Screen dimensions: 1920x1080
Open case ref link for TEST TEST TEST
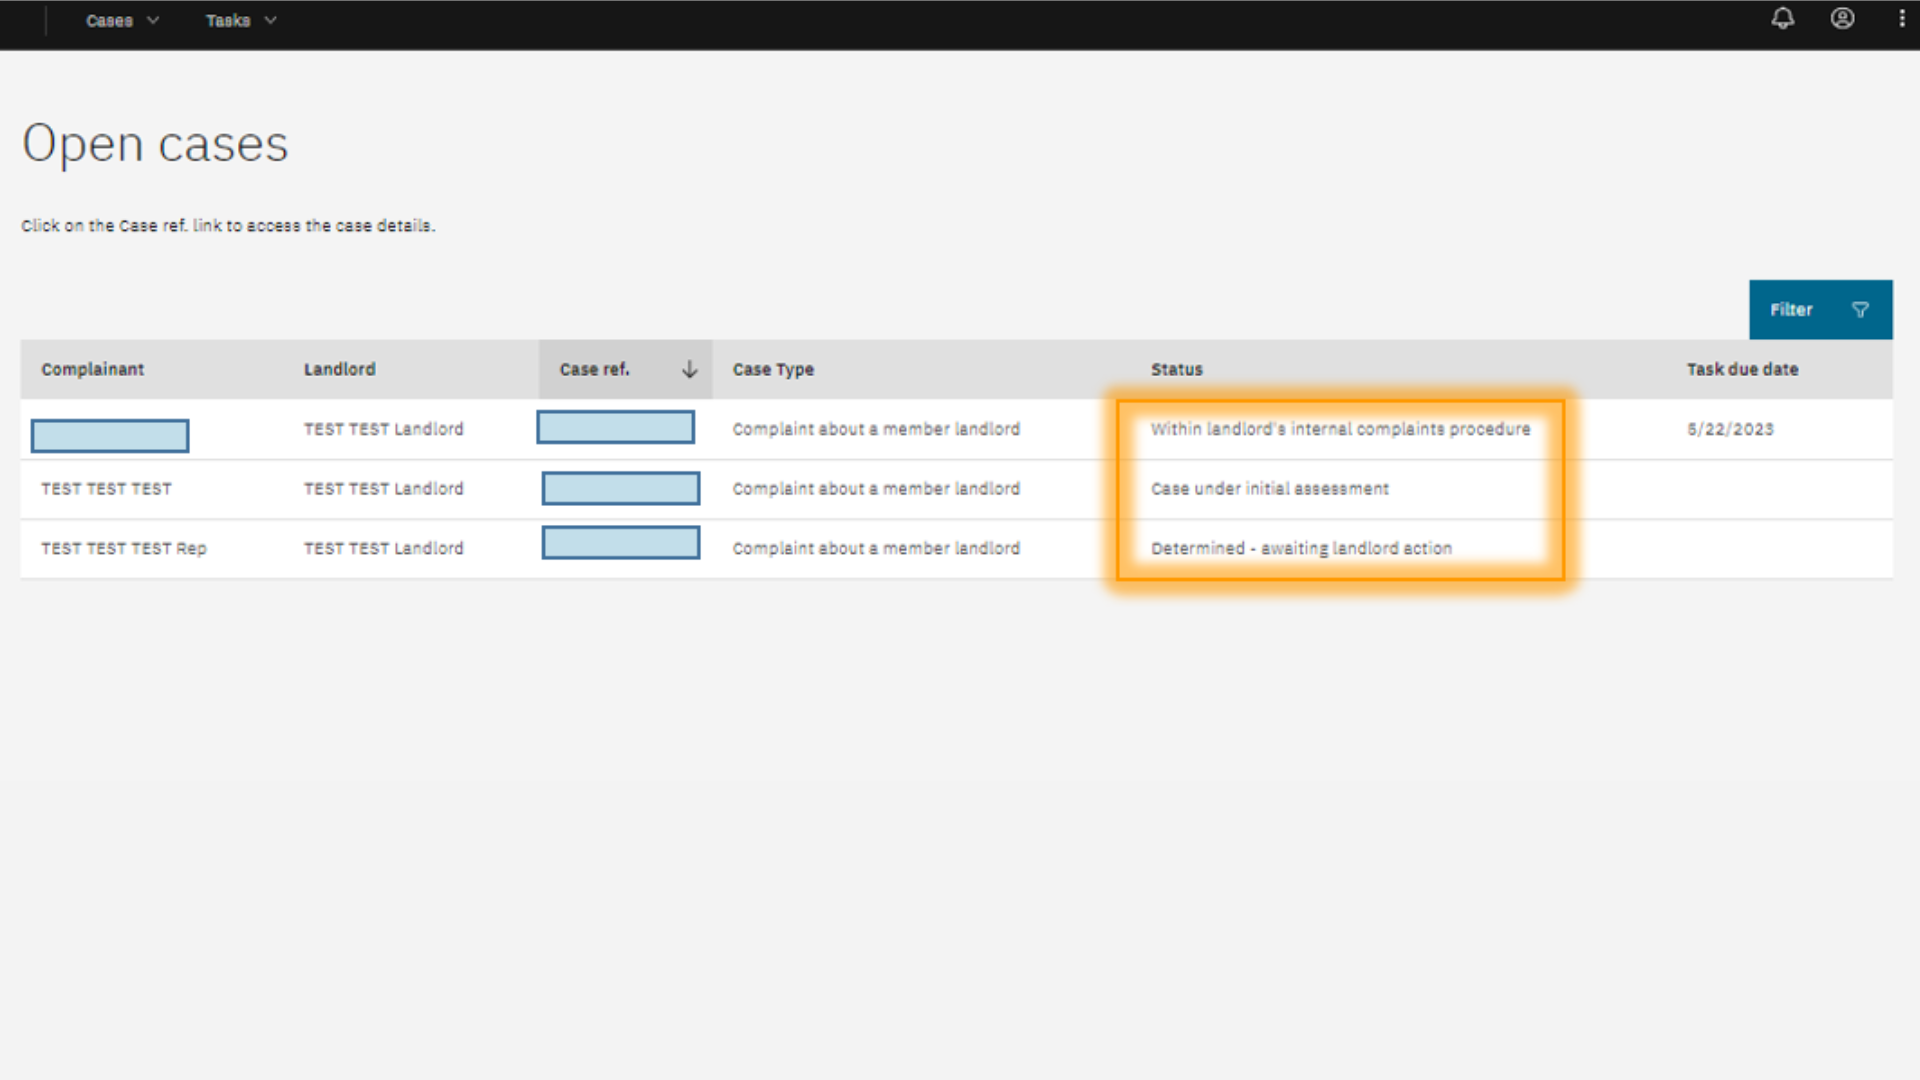620,488
